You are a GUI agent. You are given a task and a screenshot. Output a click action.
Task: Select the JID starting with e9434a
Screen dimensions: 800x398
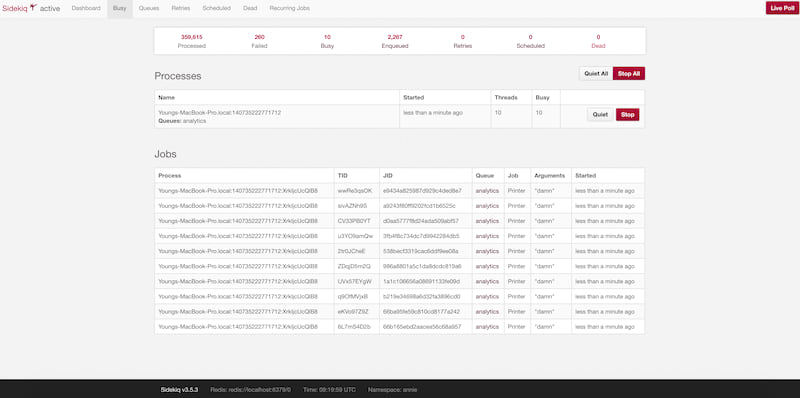click(x=422, y=191)
